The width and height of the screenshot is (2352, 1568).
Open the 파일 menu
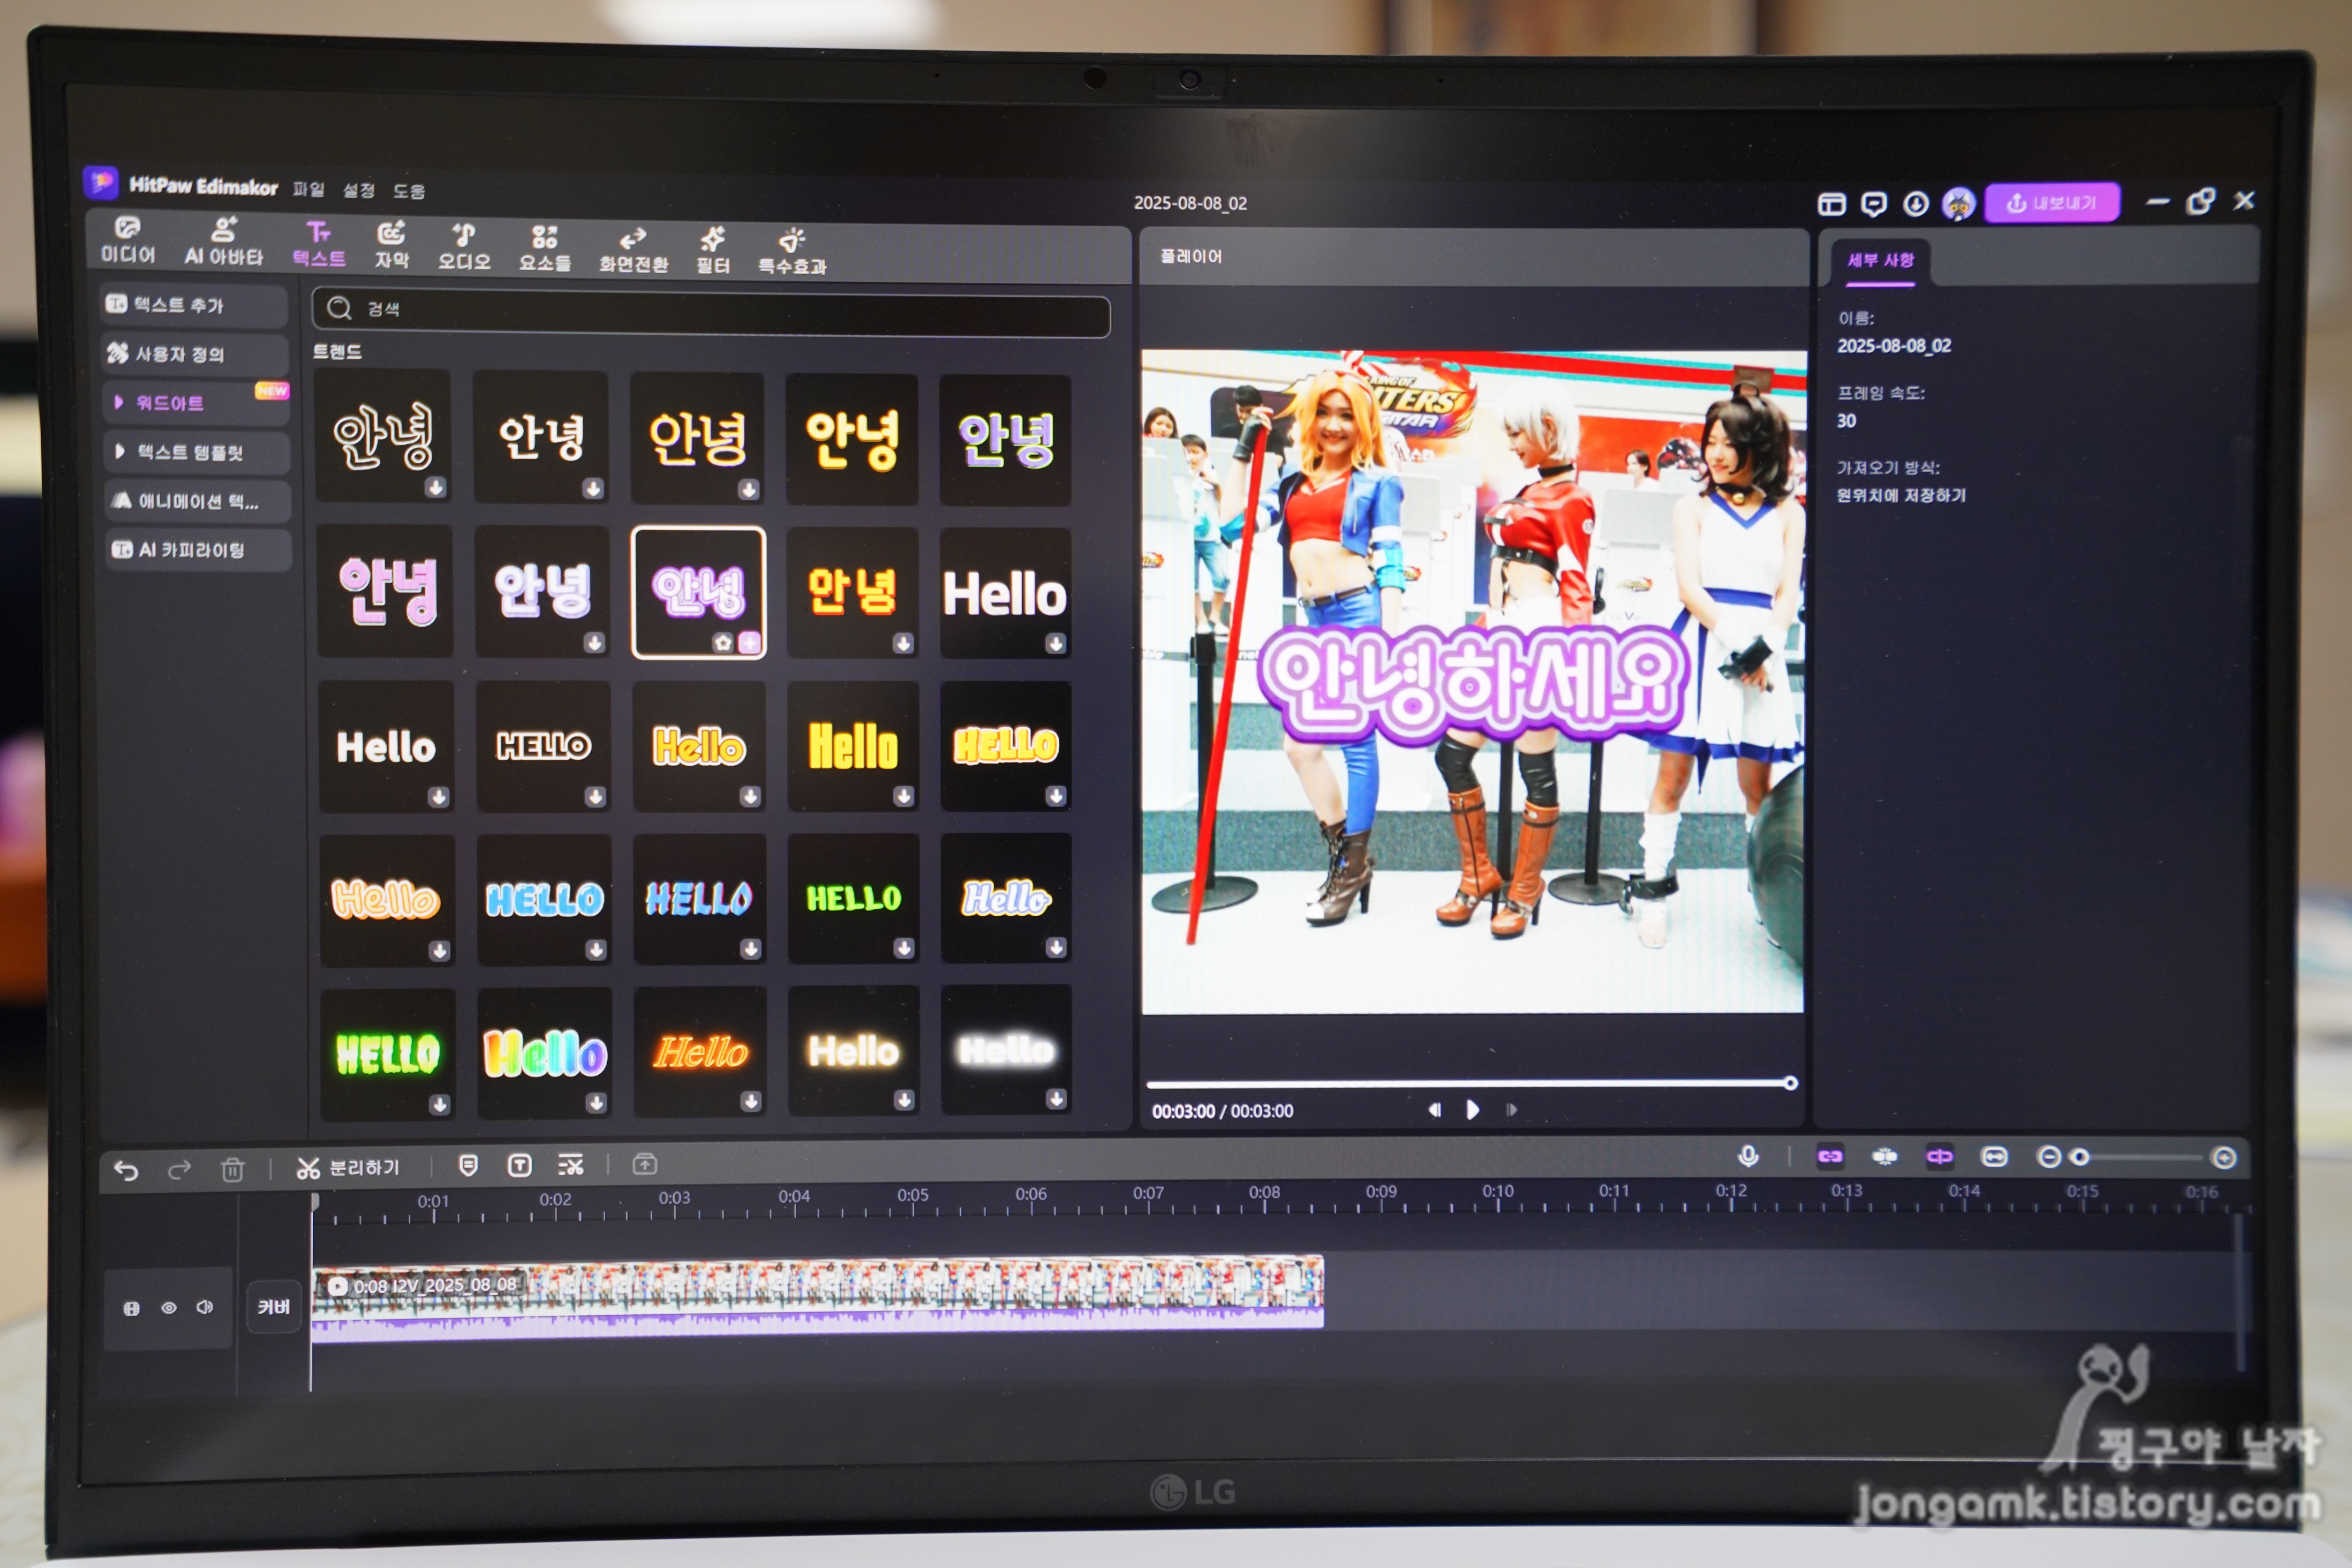pyautogui.click(x=309, y=189)
